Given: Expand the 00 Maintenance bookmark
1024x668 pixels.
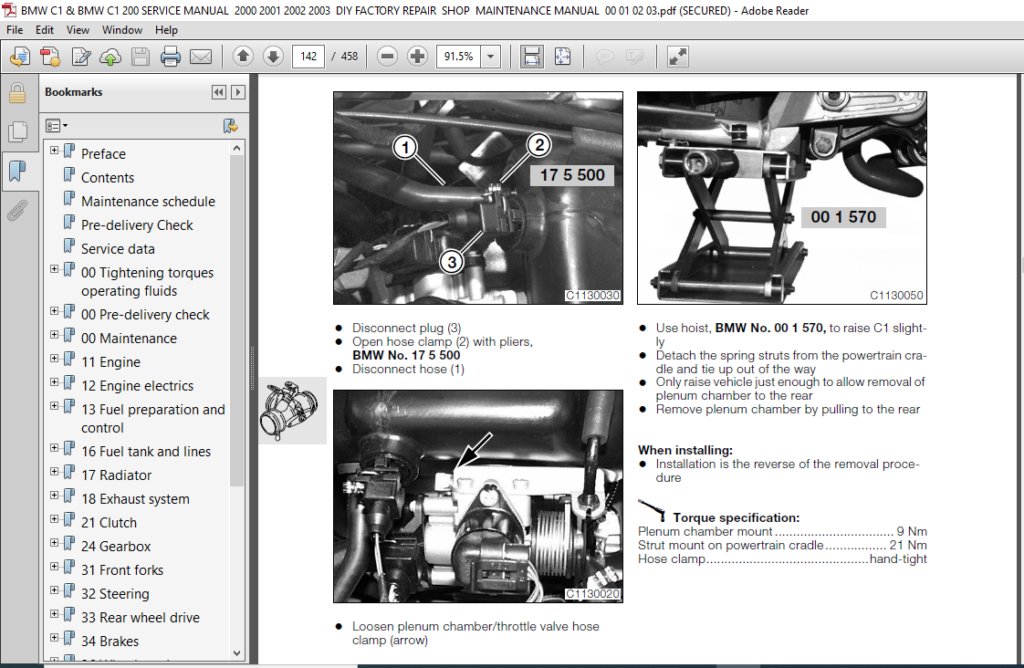Looking at the screenshot, I should tap(54, 334).
